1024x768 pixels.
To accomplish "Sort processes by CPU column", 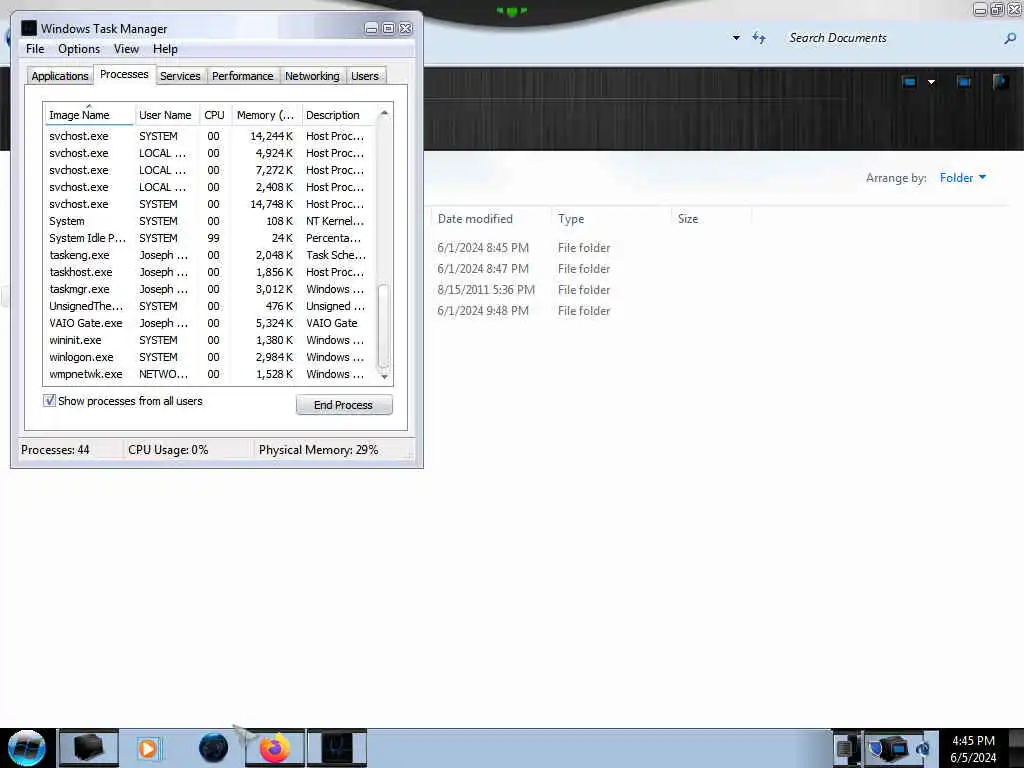I will coord(215,115).
